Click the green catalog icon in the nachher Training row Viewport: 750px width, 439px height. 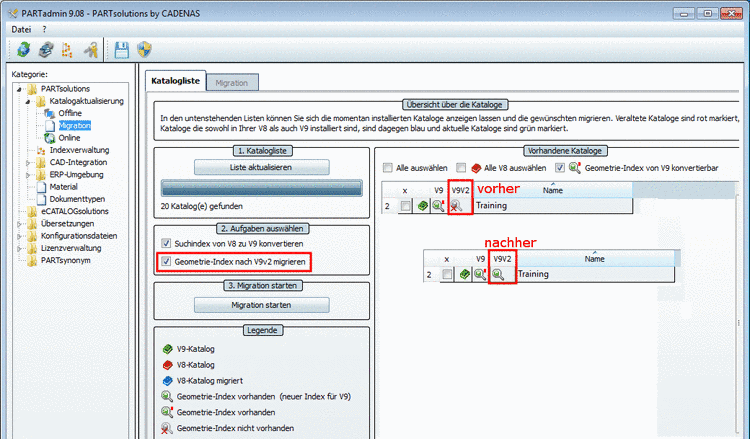[x=464, y=274]
